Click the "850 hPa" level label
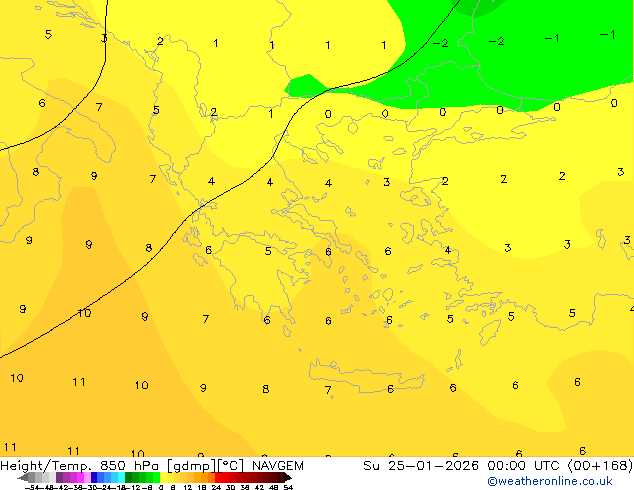634x490 pixels. click(x=131, y=466)
